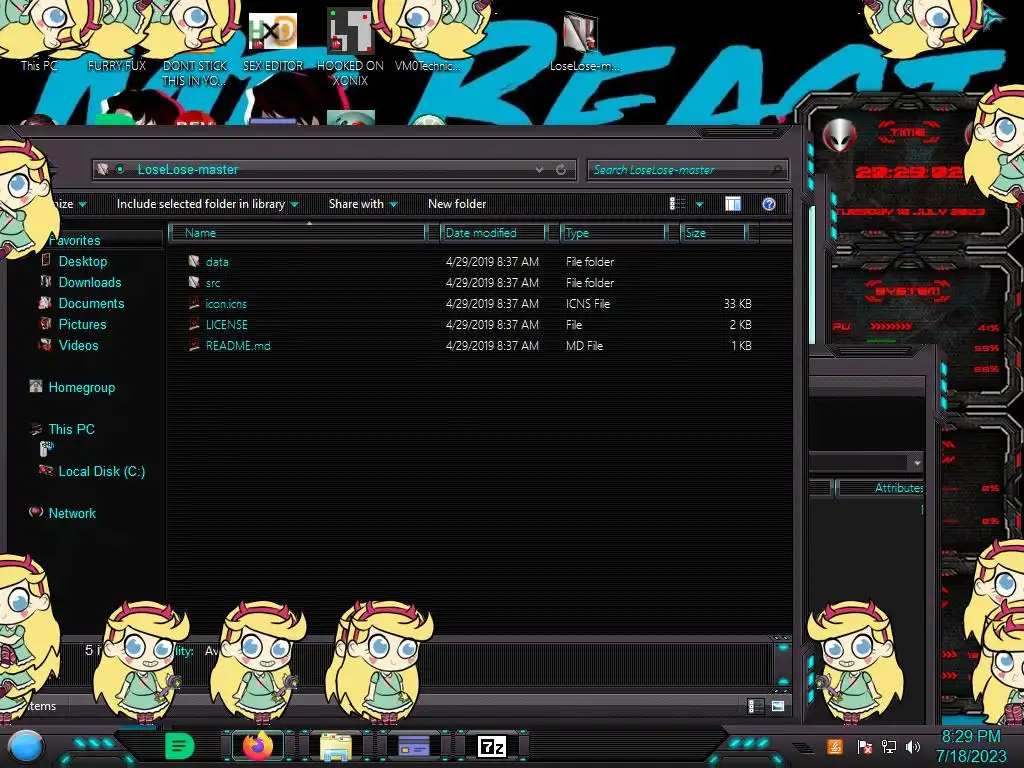Screen dimensions: 1024x768
Task: Open Pictures in Favorites sidebar
Action: (82, 324)
